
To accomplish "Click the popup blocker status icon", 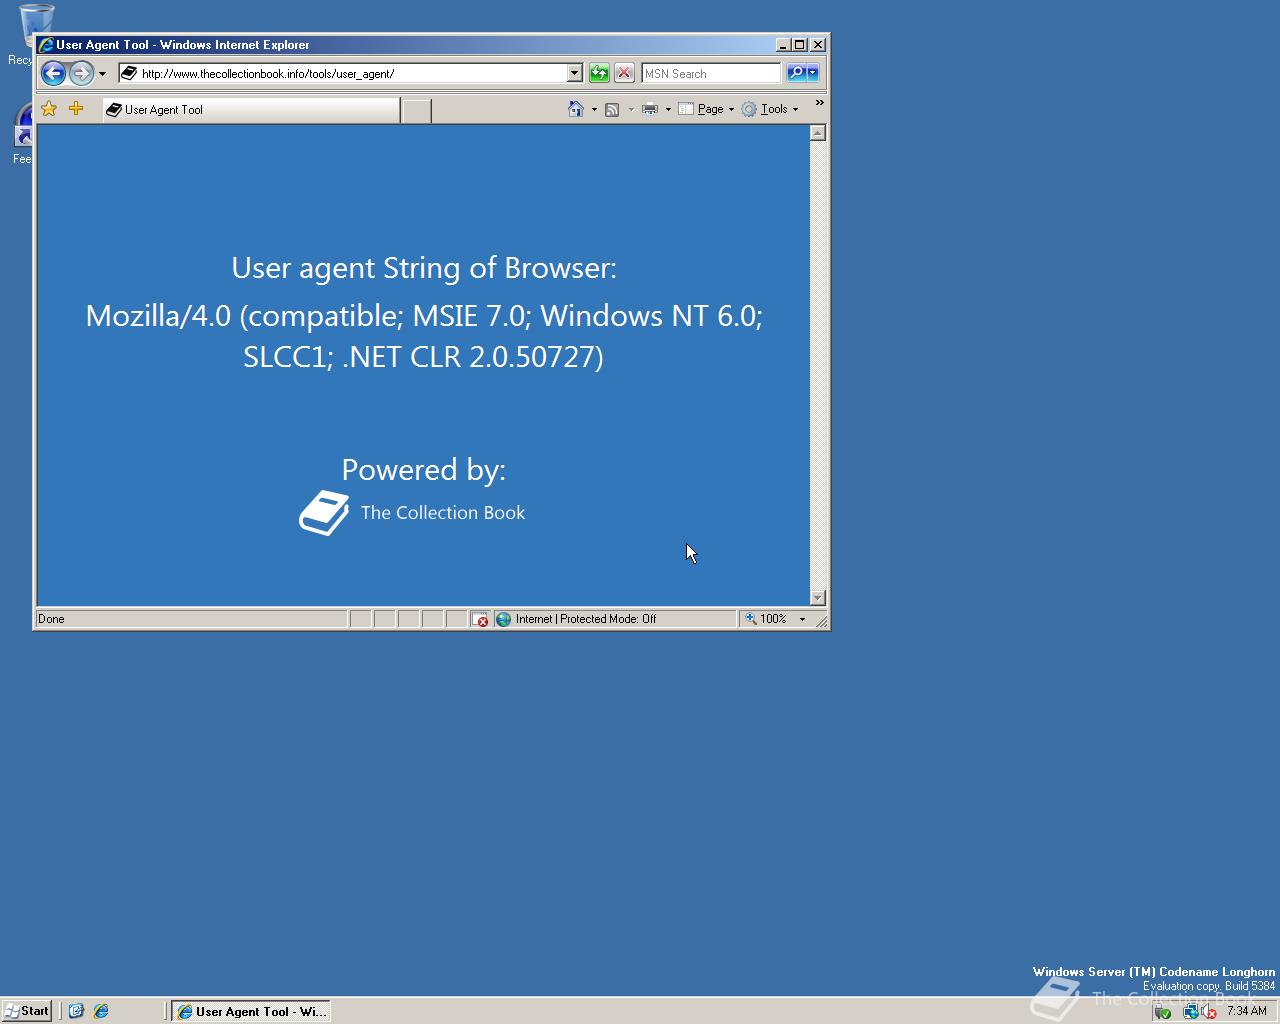I will tap(480, 619).
